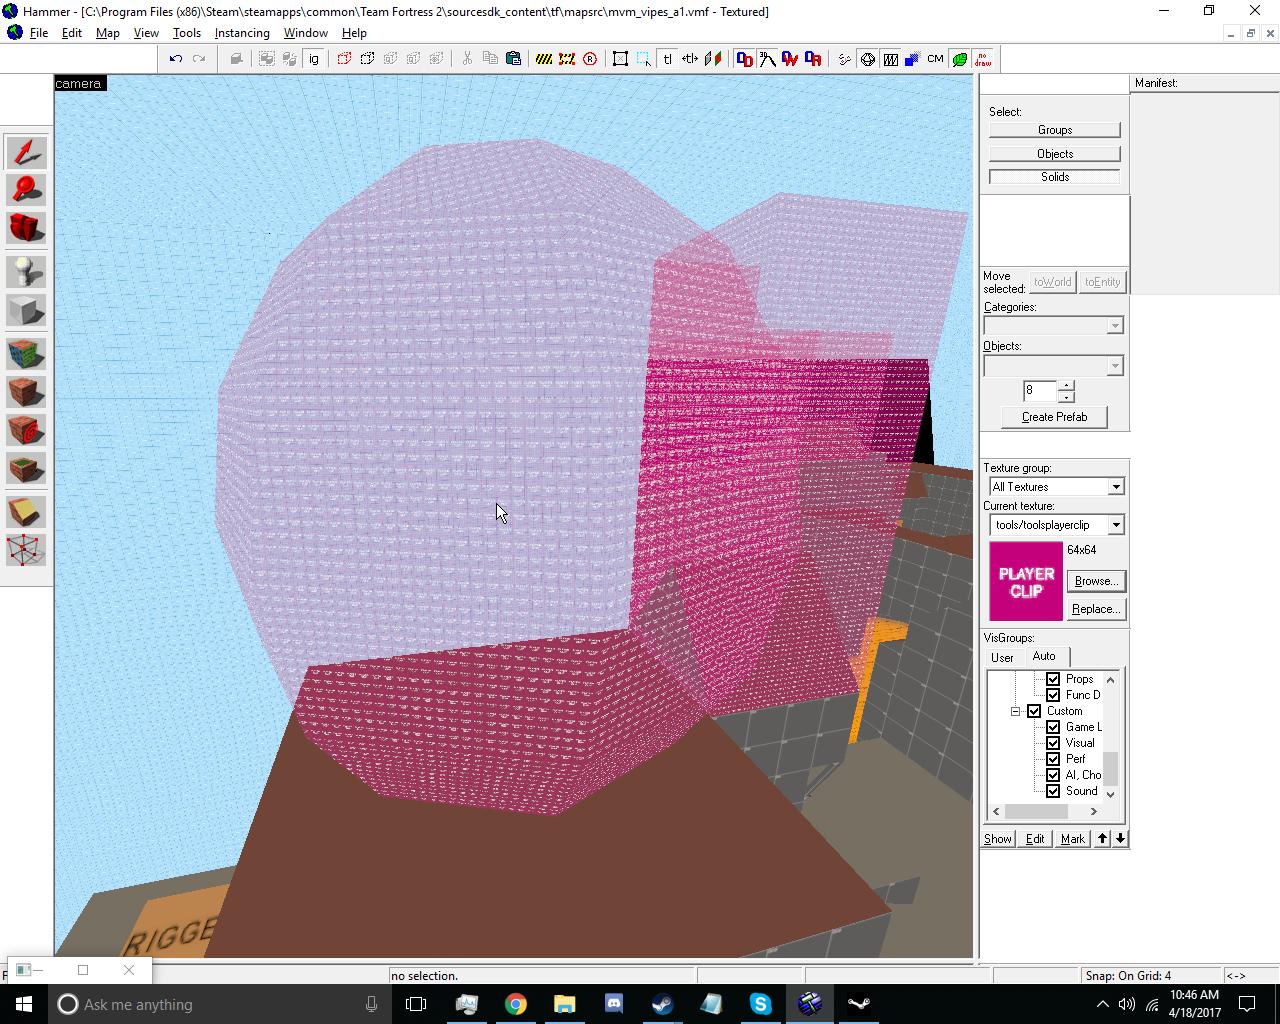Open the Objects dropdown

coord(1114,366)
